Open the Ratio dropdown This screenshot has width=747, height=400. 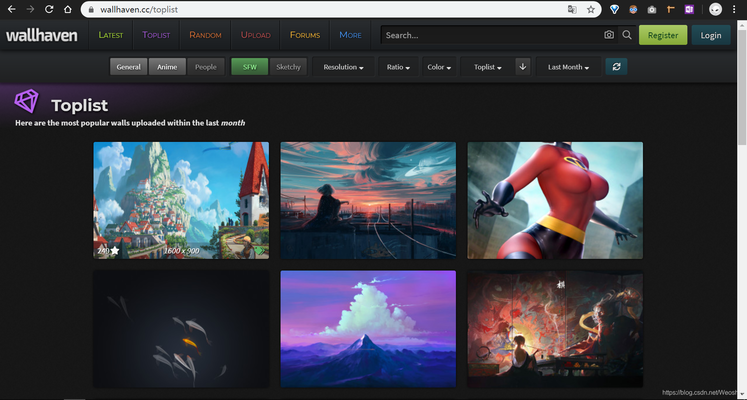pyautogui.click(x=399, y=67)
